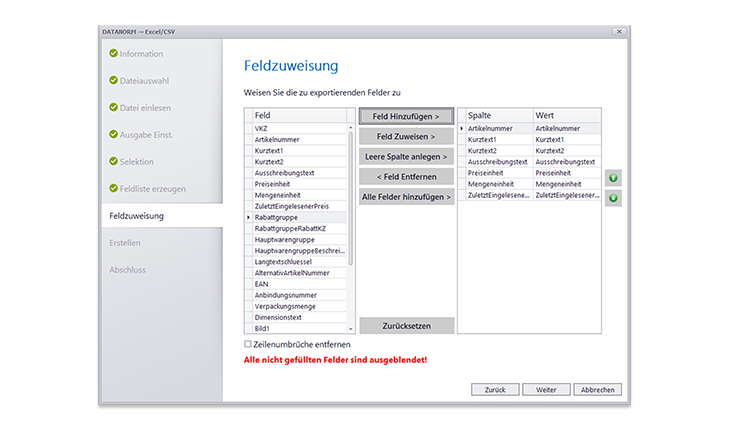
Task: Select Langtextschluessel field row
Action: click(x=299, y=262)
